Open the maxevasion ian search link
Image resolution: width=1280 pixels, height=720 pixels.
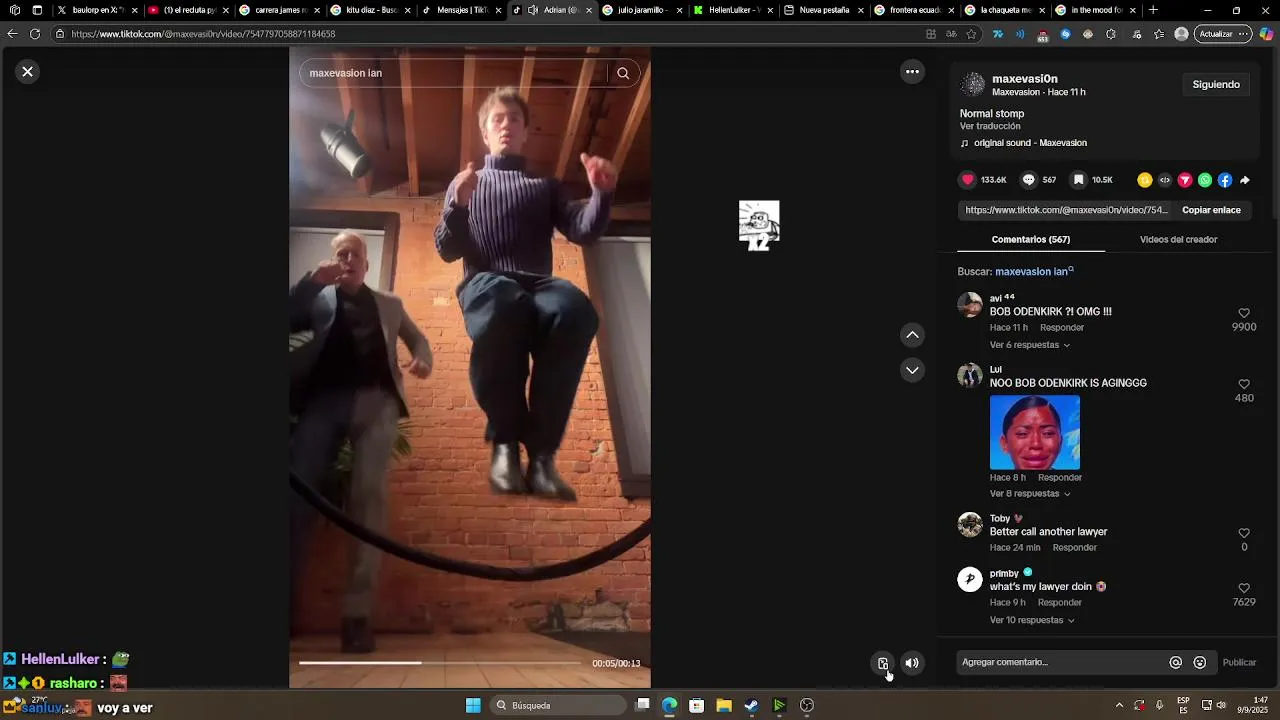1034,272
